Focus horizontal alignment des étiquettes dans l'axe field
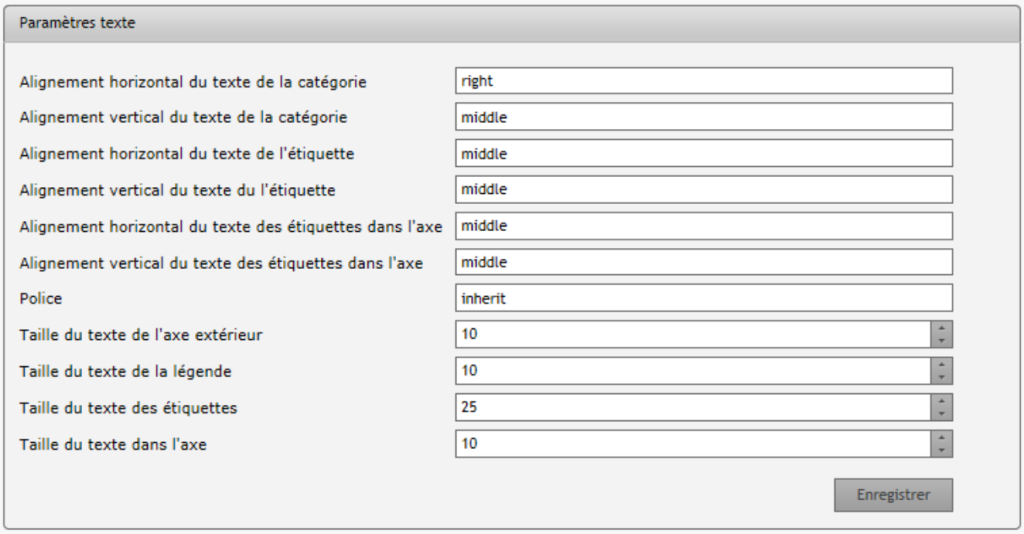This screenshot has width=1024, height=534. coord(703,226)
